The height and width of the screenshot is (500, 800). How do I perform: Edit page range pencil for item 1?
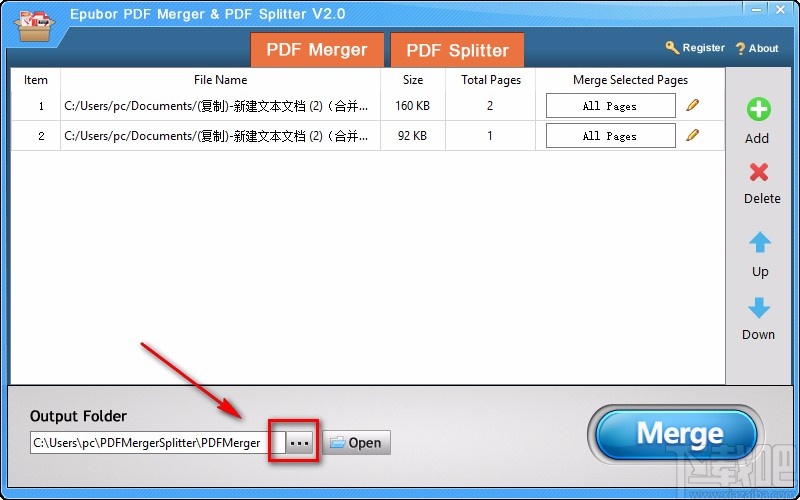[x=692, y=105]
